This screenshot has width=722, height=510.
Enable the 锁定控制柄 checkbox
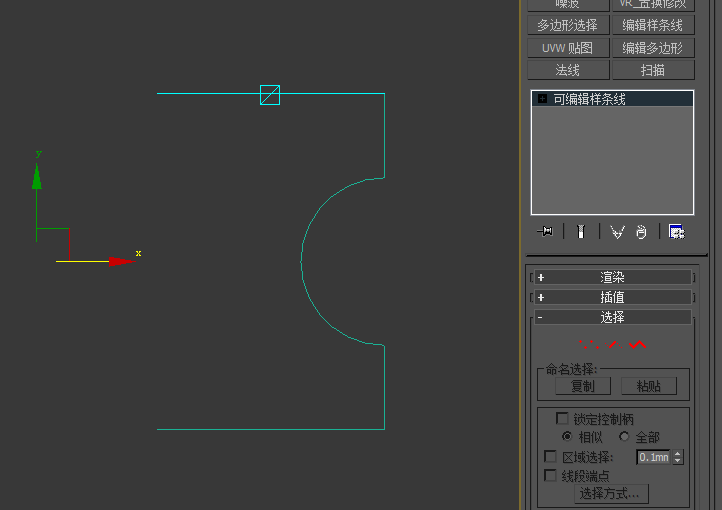pyautogui.click(x=562, y=418)
